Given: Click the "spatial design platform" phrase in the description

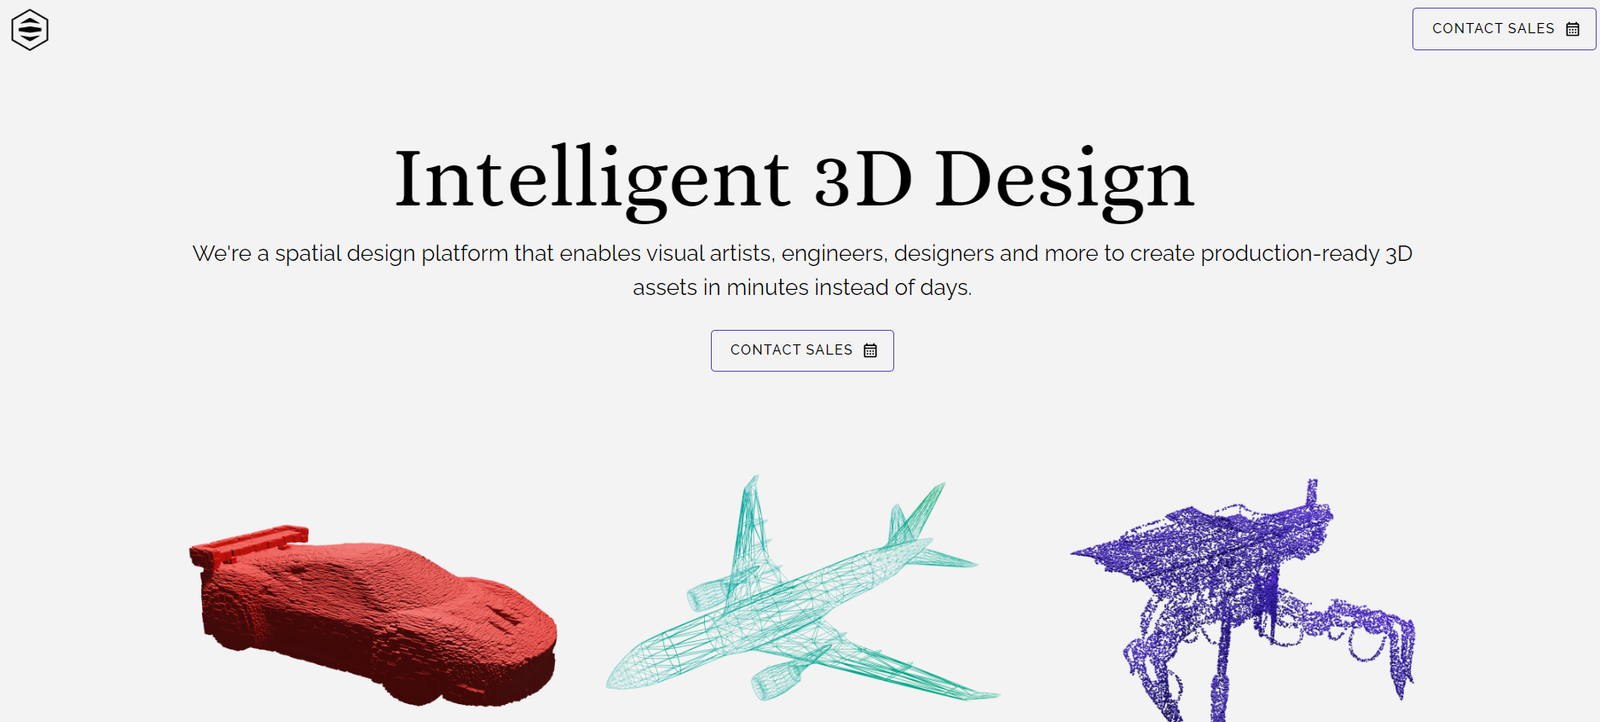Looking at the screenshot, I should coord(392,254).
